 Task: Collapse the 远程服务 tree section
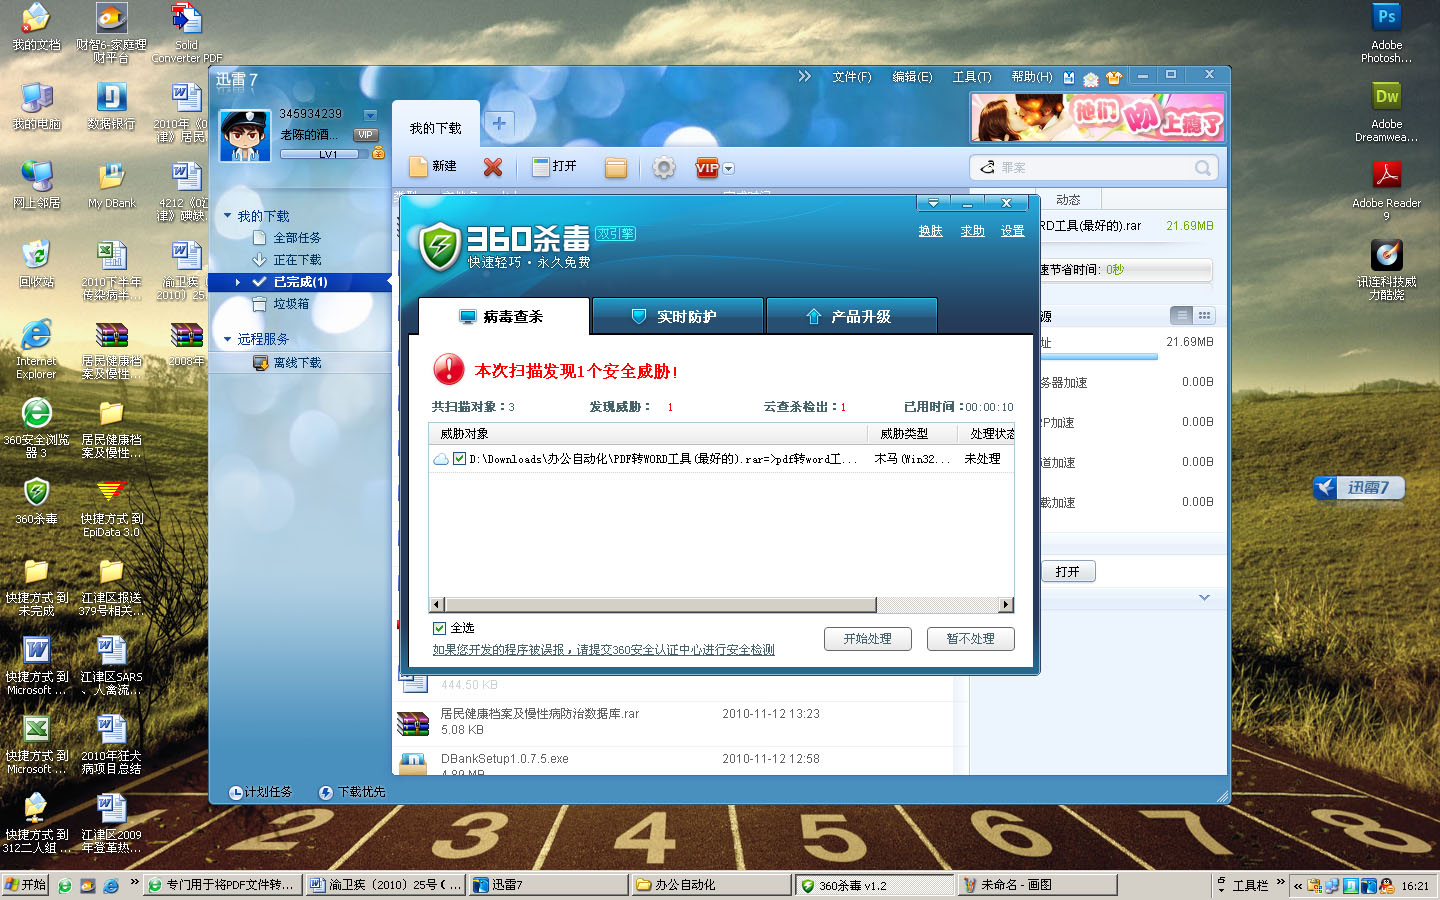coord(228,339)
